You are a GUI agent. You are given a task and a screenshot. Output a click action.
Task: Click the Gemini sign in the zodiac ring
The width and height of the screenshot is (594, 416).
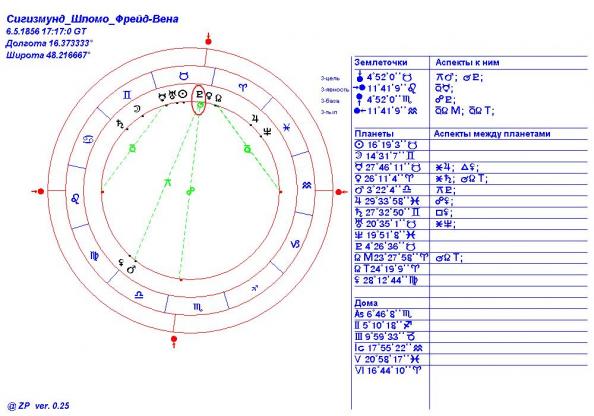click(x=127, y=95)
